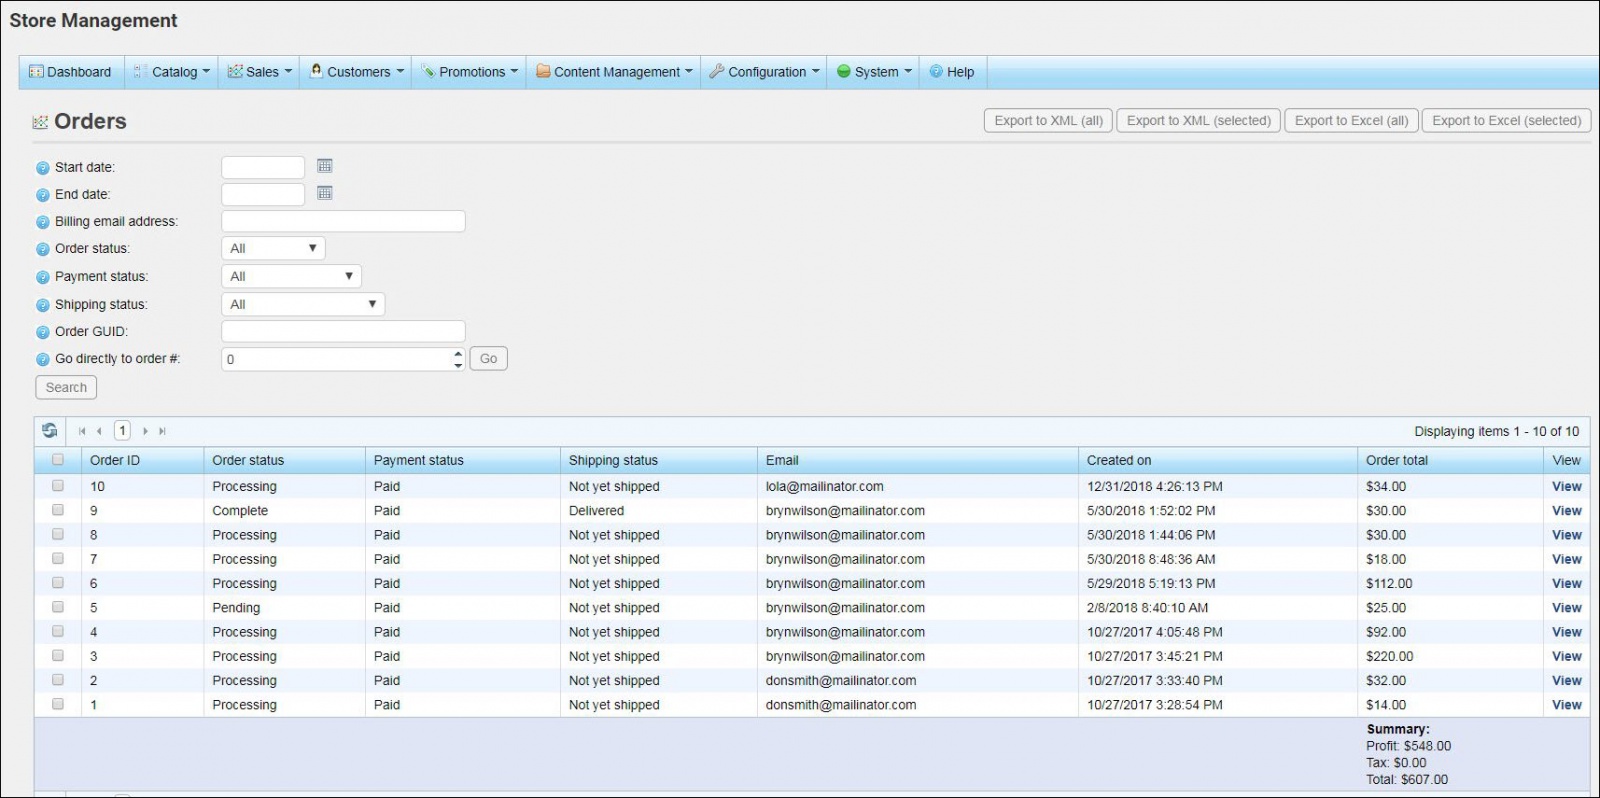Click the help icon beside Order GUID
1600x798 pixels.
click(x=43, y=332)
